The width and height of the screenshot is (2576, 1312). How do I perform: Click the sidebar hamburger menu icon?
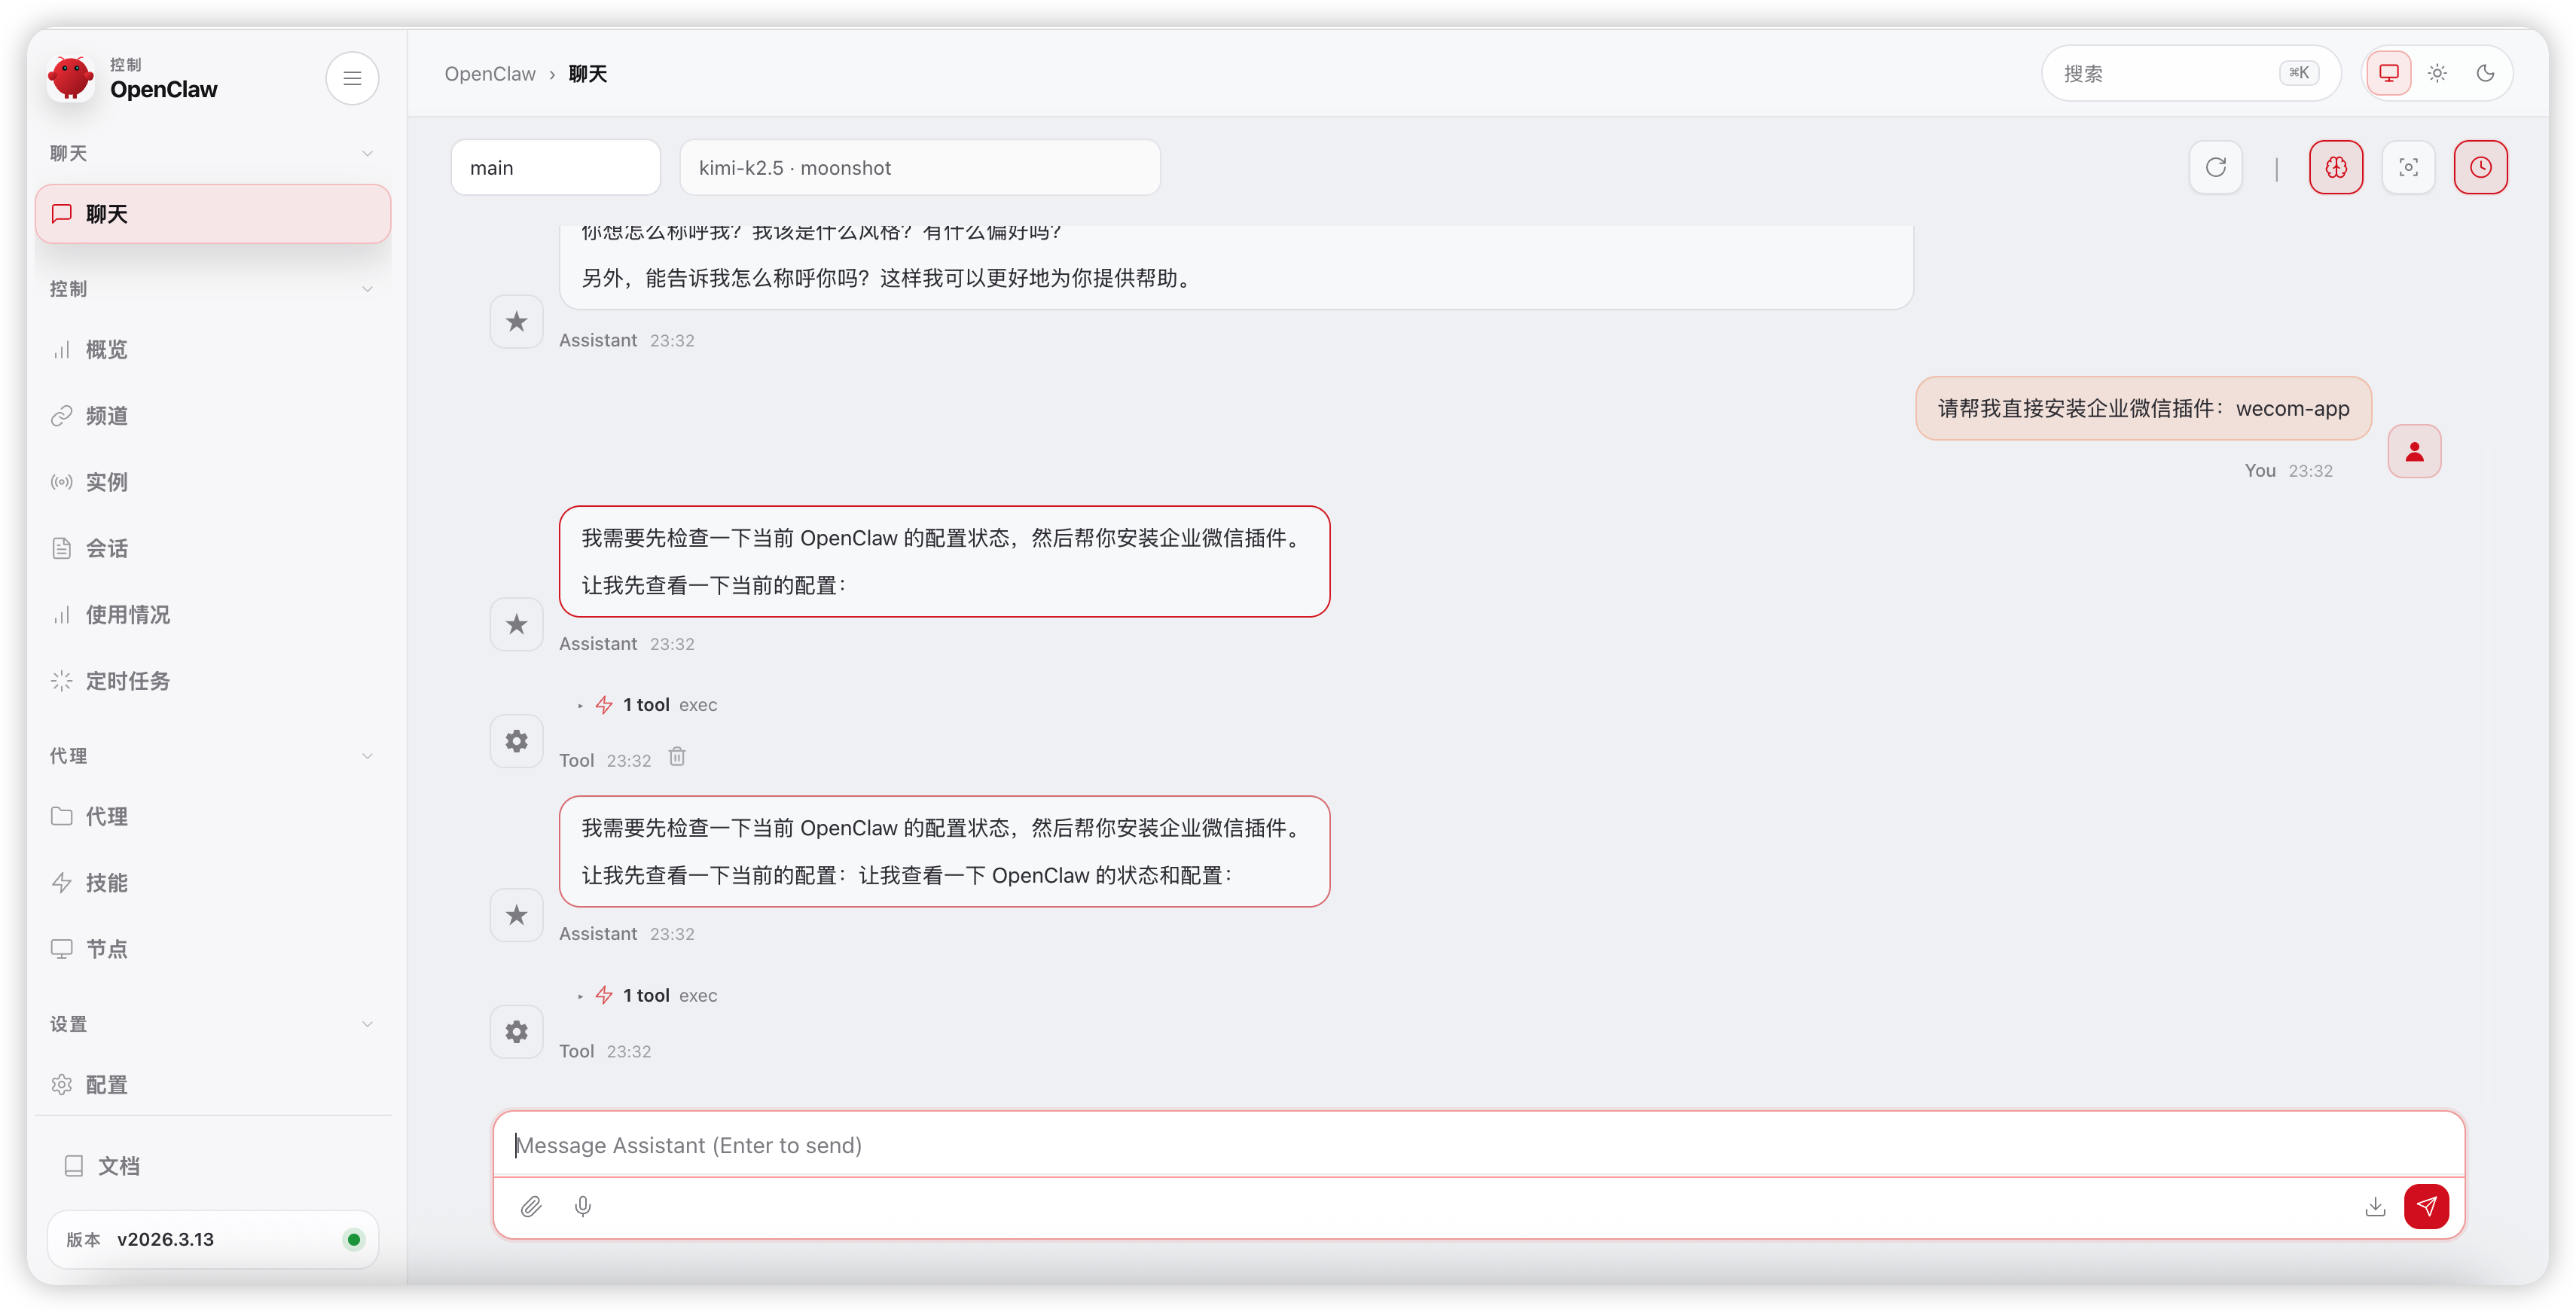(352, 78)
